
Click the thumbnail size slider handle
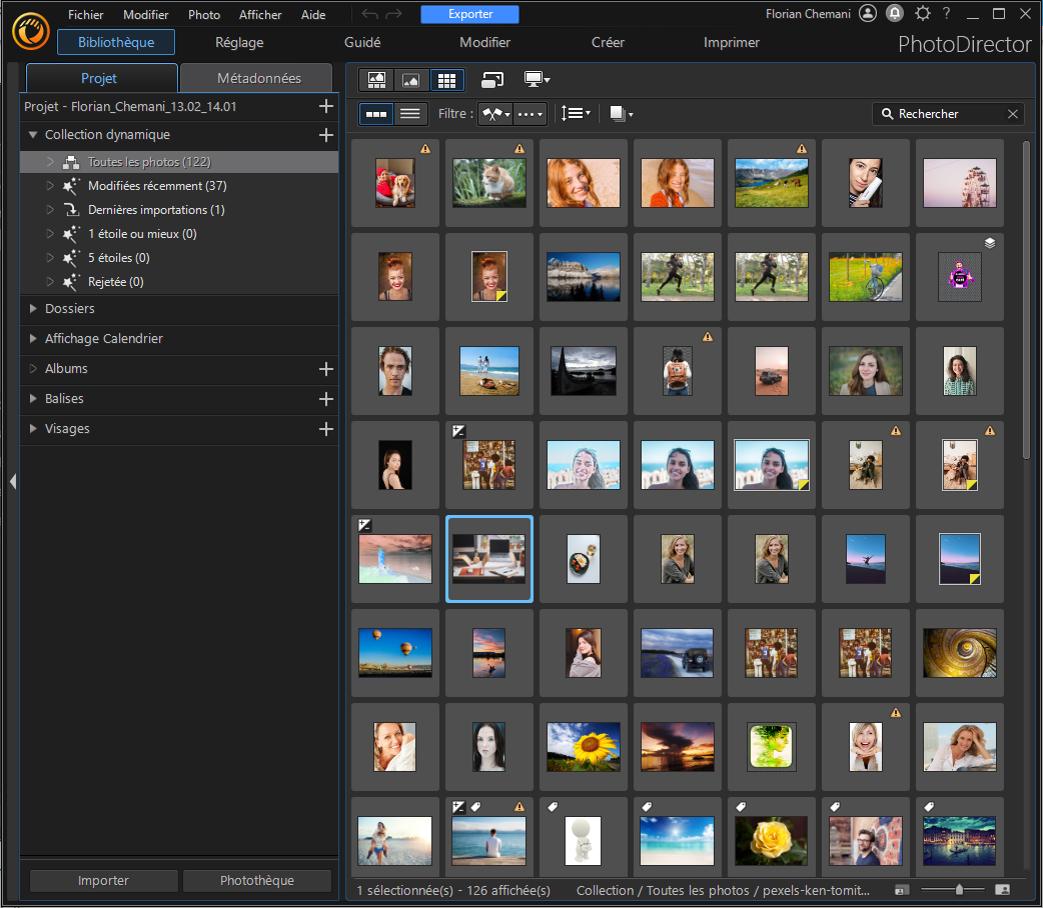pyautogui.click(x=959, y=889)
